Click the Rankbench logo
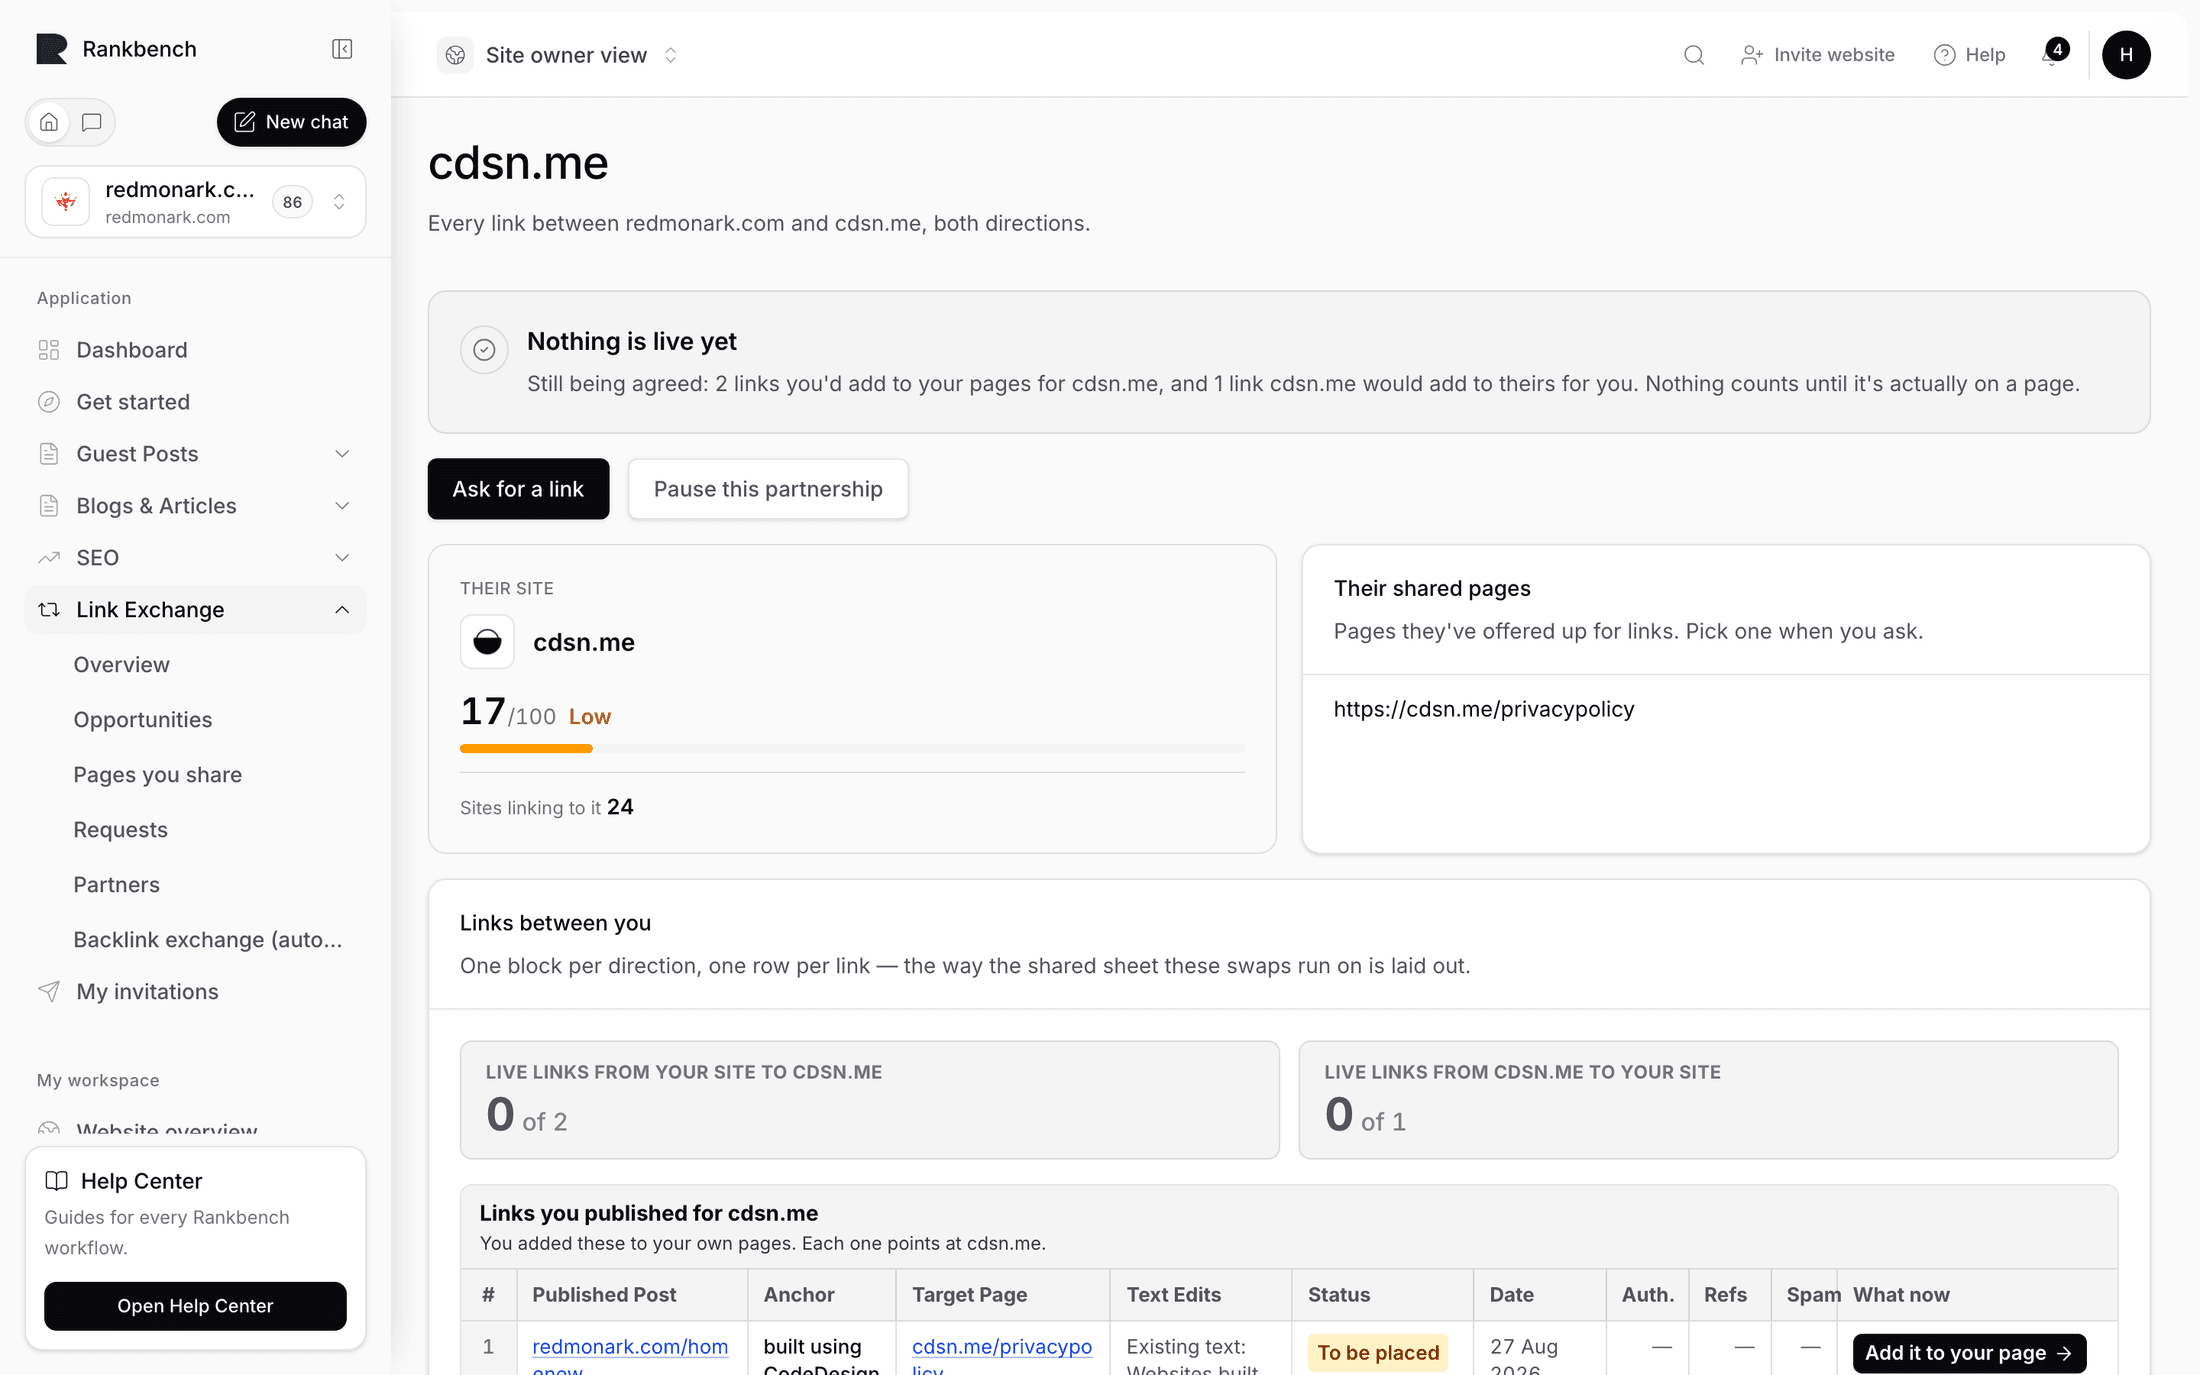 coord(52,49)
